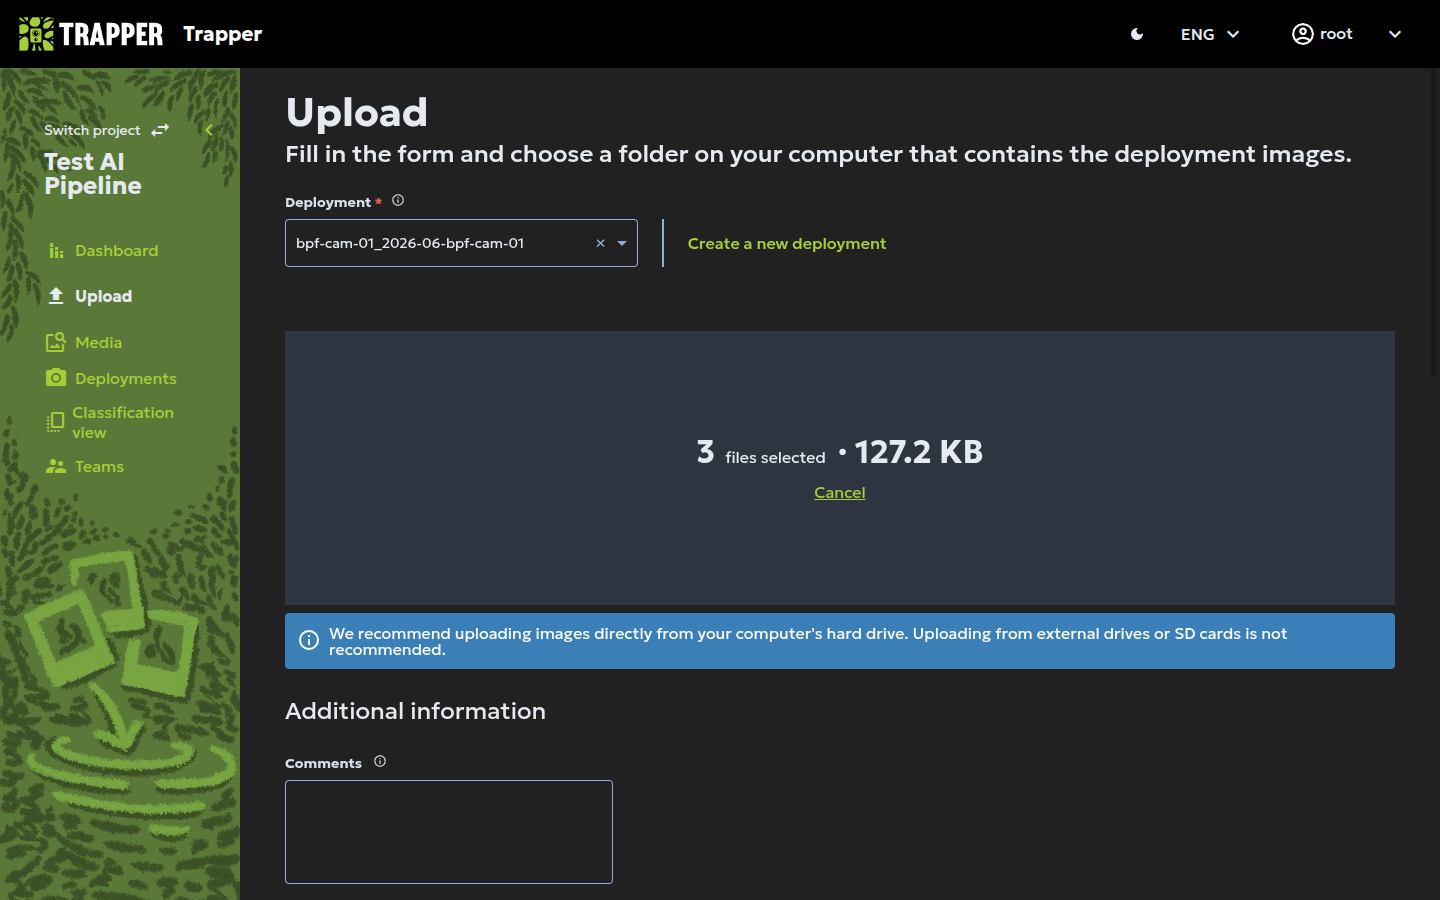Cancel the selected files
Image resolution: width=1440 pixels, height=900 pixels.
(x=840, y=492)
